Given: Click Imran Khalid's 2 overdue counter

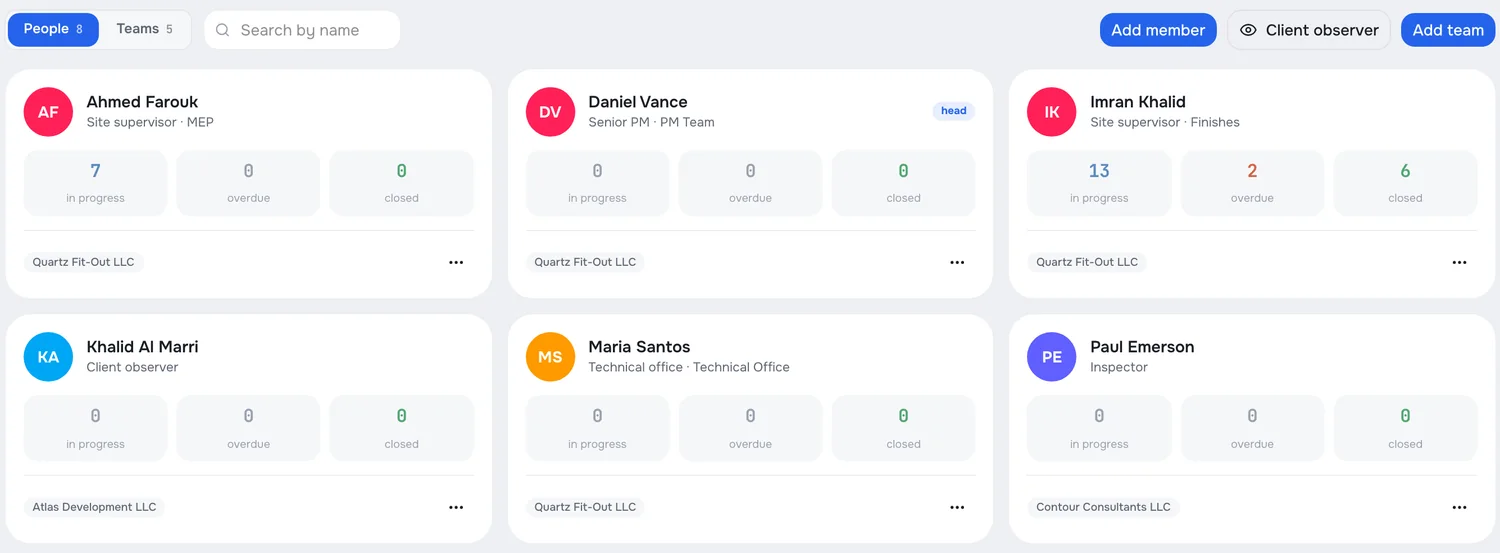Looking at the screenshot, I should click(x=1252, y=183).
